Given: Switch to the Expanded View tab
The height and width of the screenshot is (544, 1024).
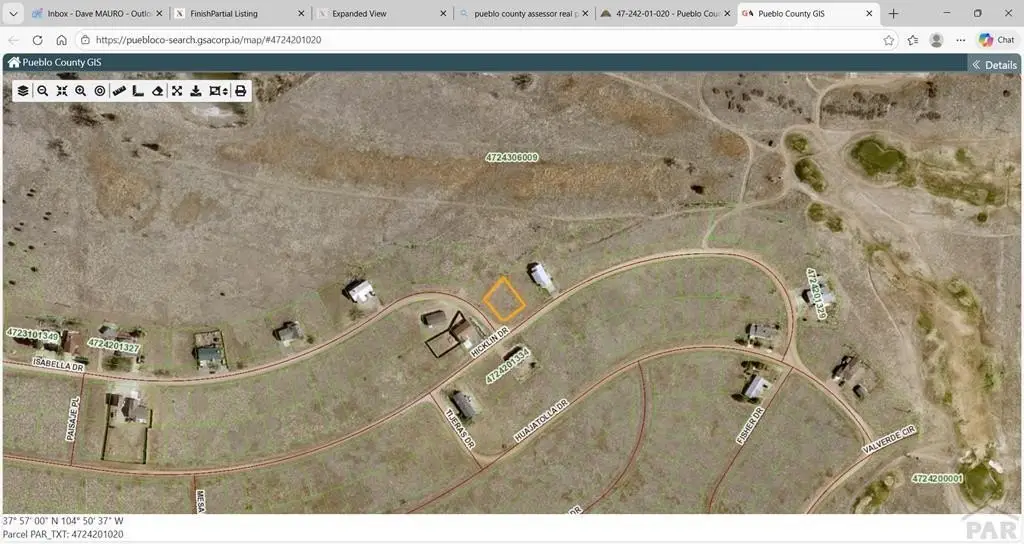Looking at the screenshot, I should tap(380, 14).
